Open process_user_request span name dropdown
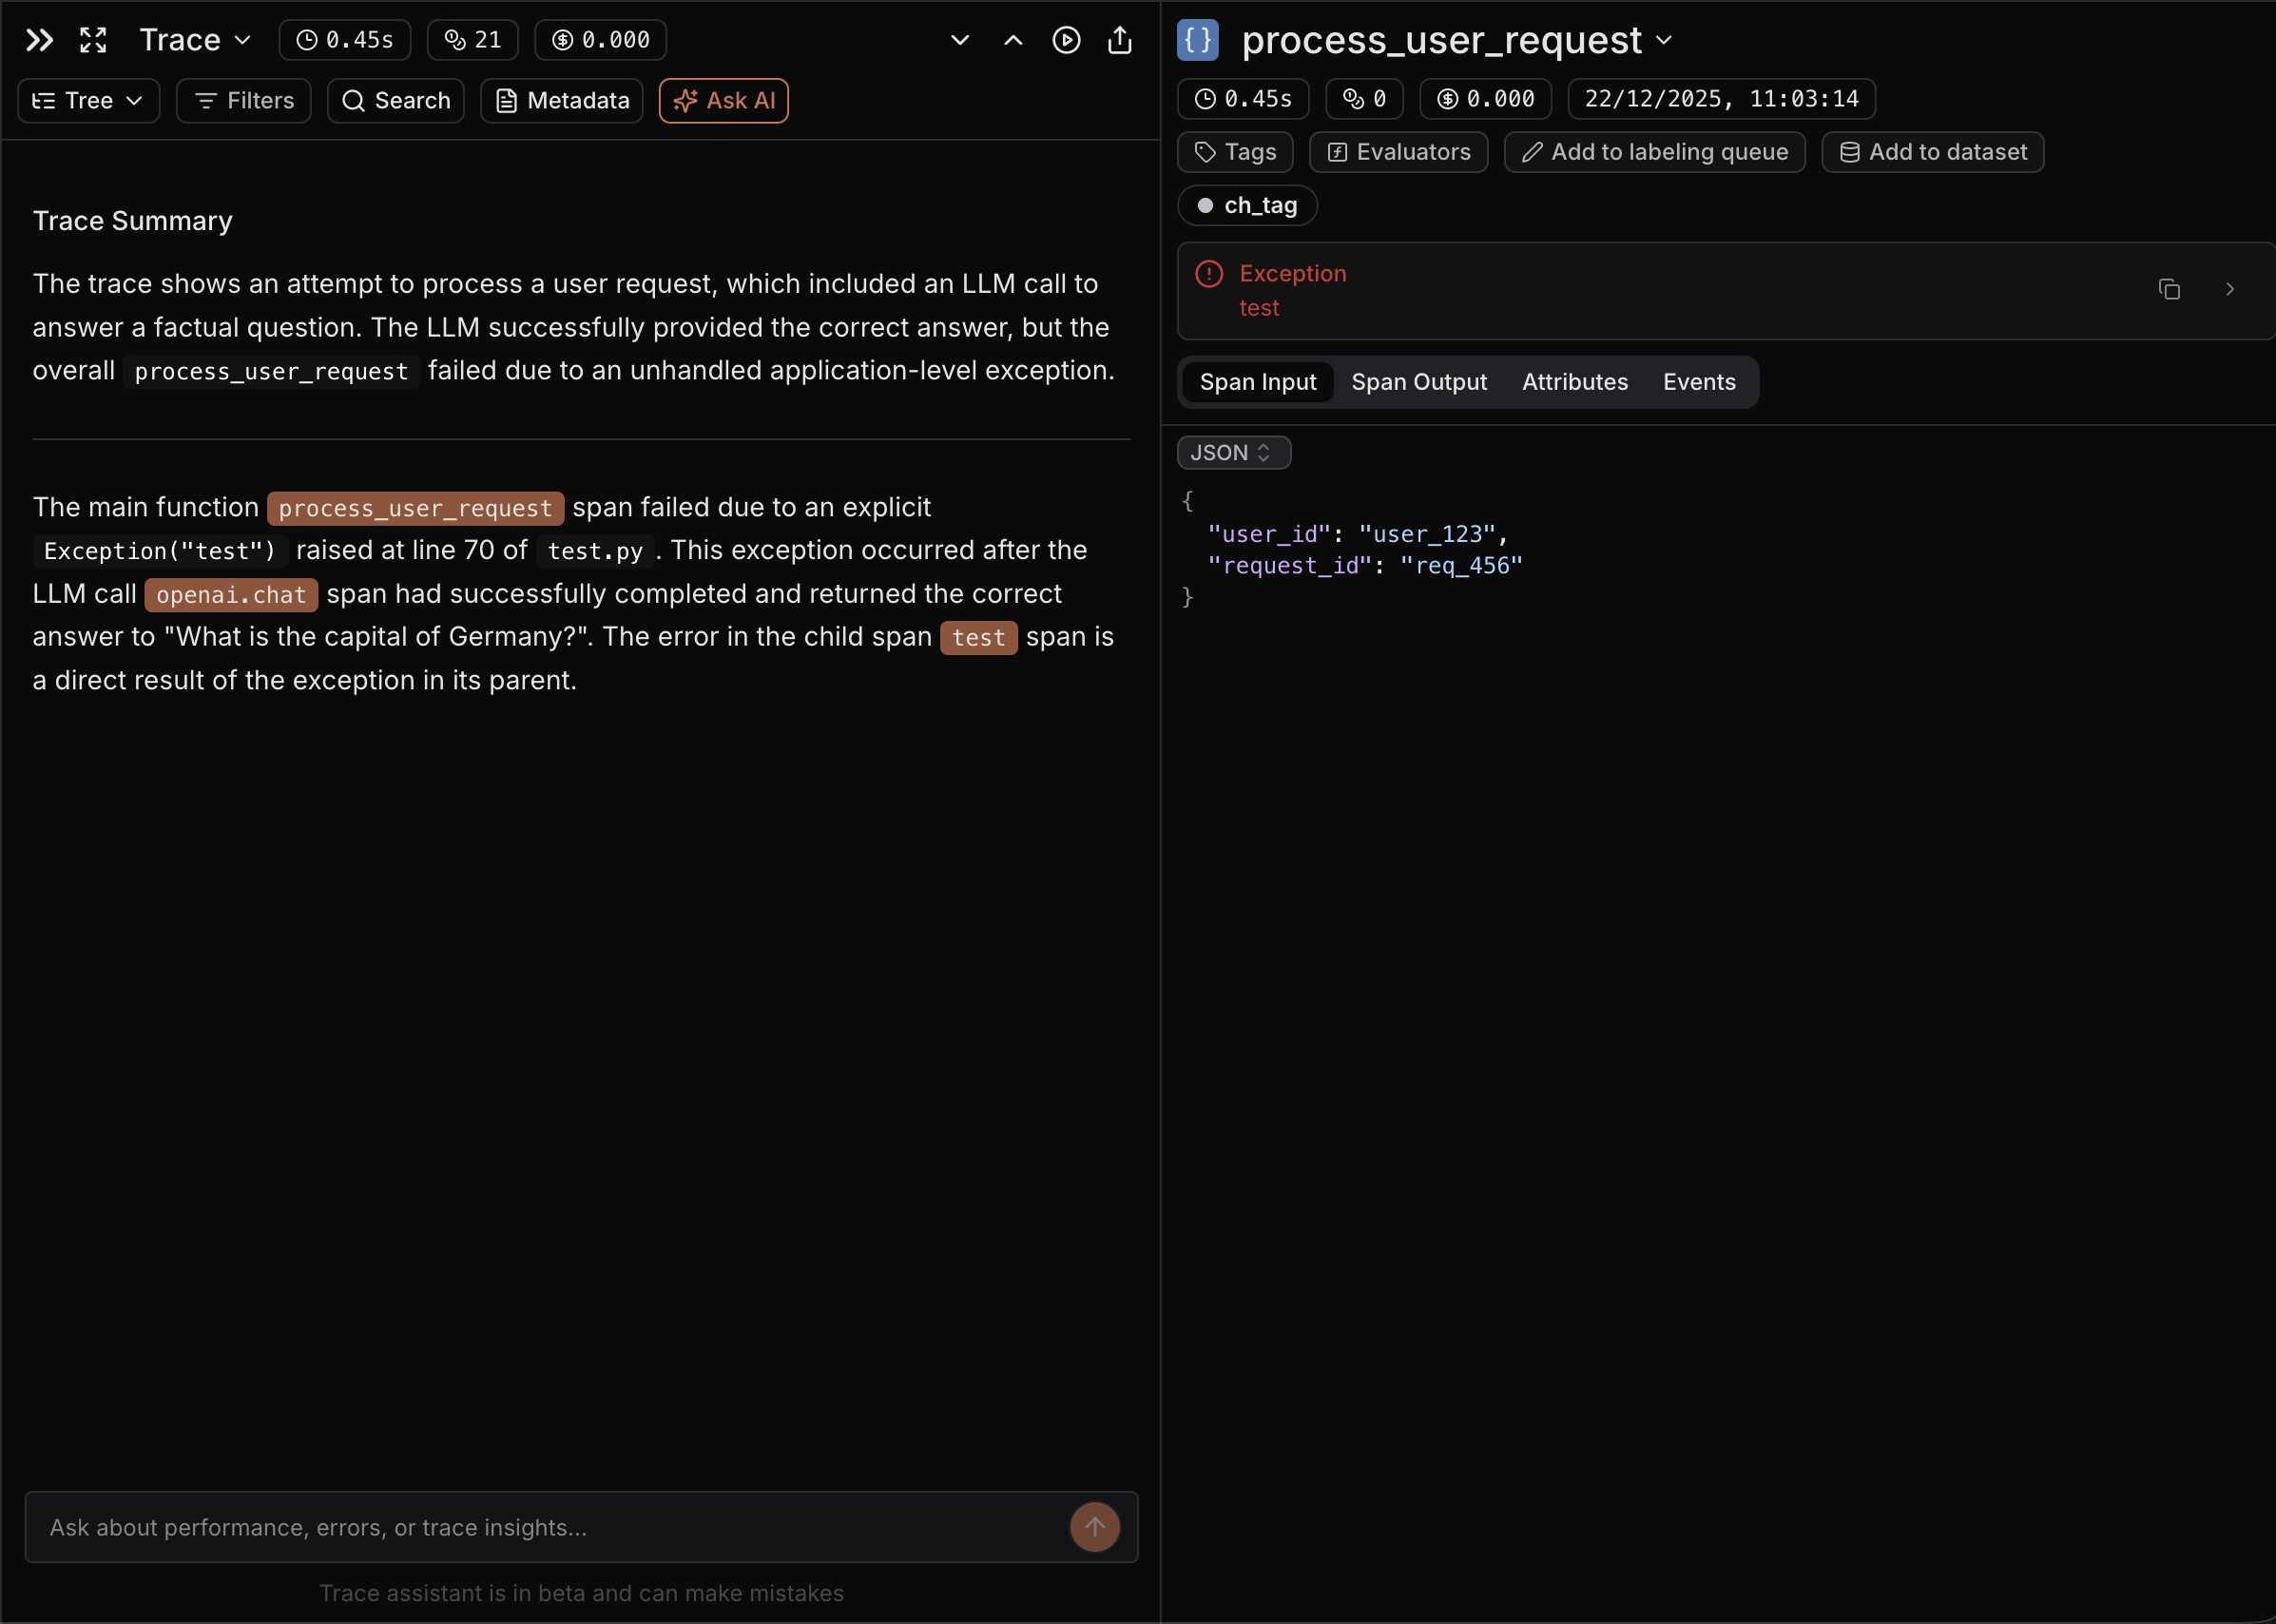The width and height of the screenshot is (2276, 1624). tap(1663, 40)
